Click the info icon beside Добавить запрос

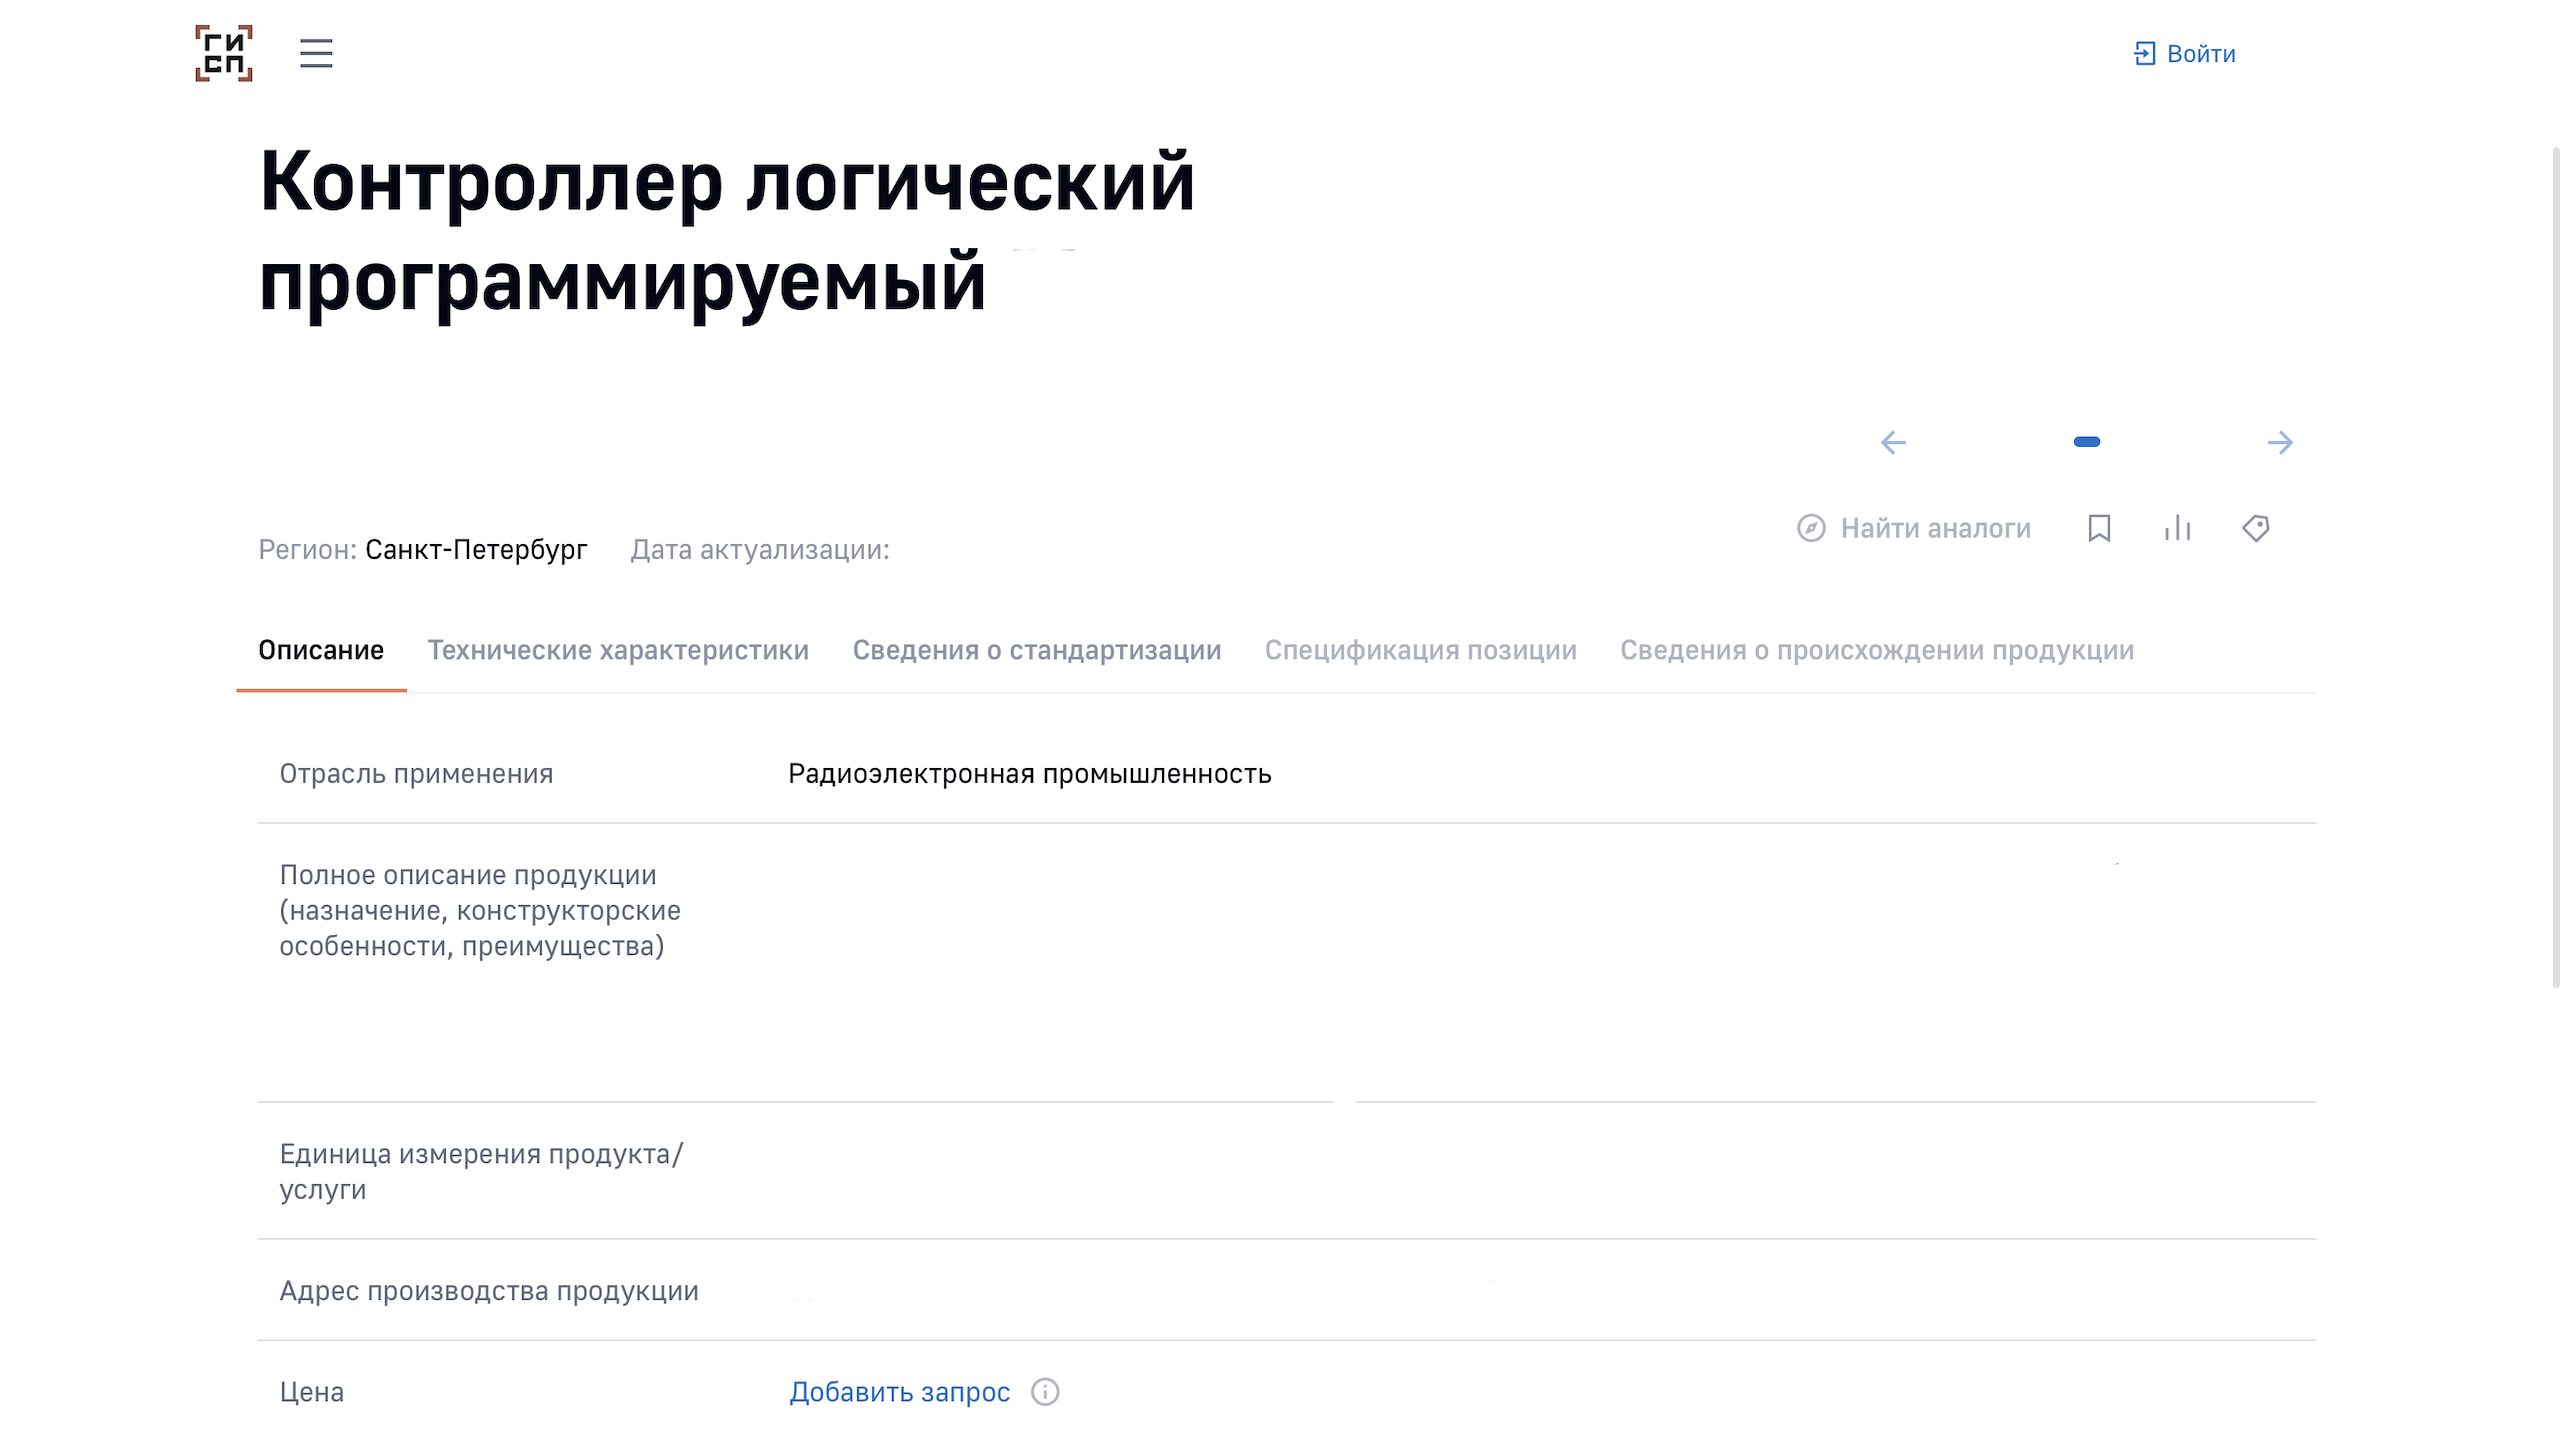(x=1044, y=1391)
